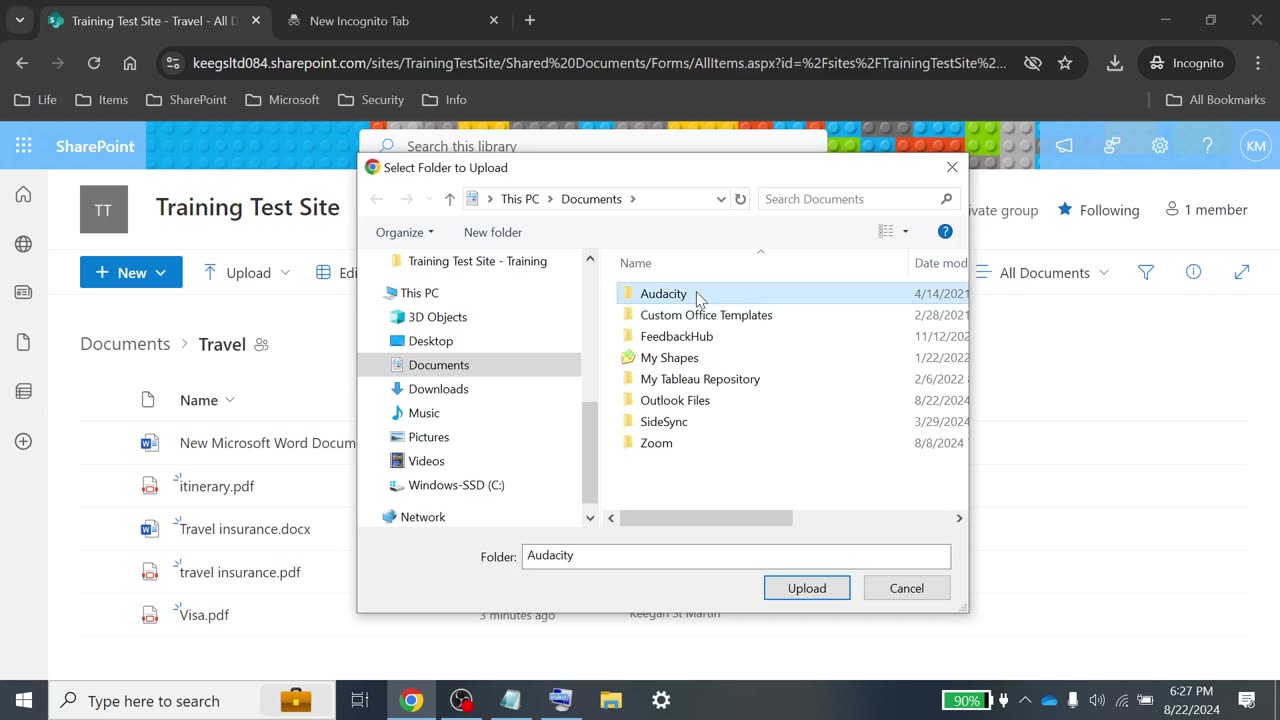Click the Create plus icon in left rail
Screen dimensions: 1280x720
pos(24,441)
